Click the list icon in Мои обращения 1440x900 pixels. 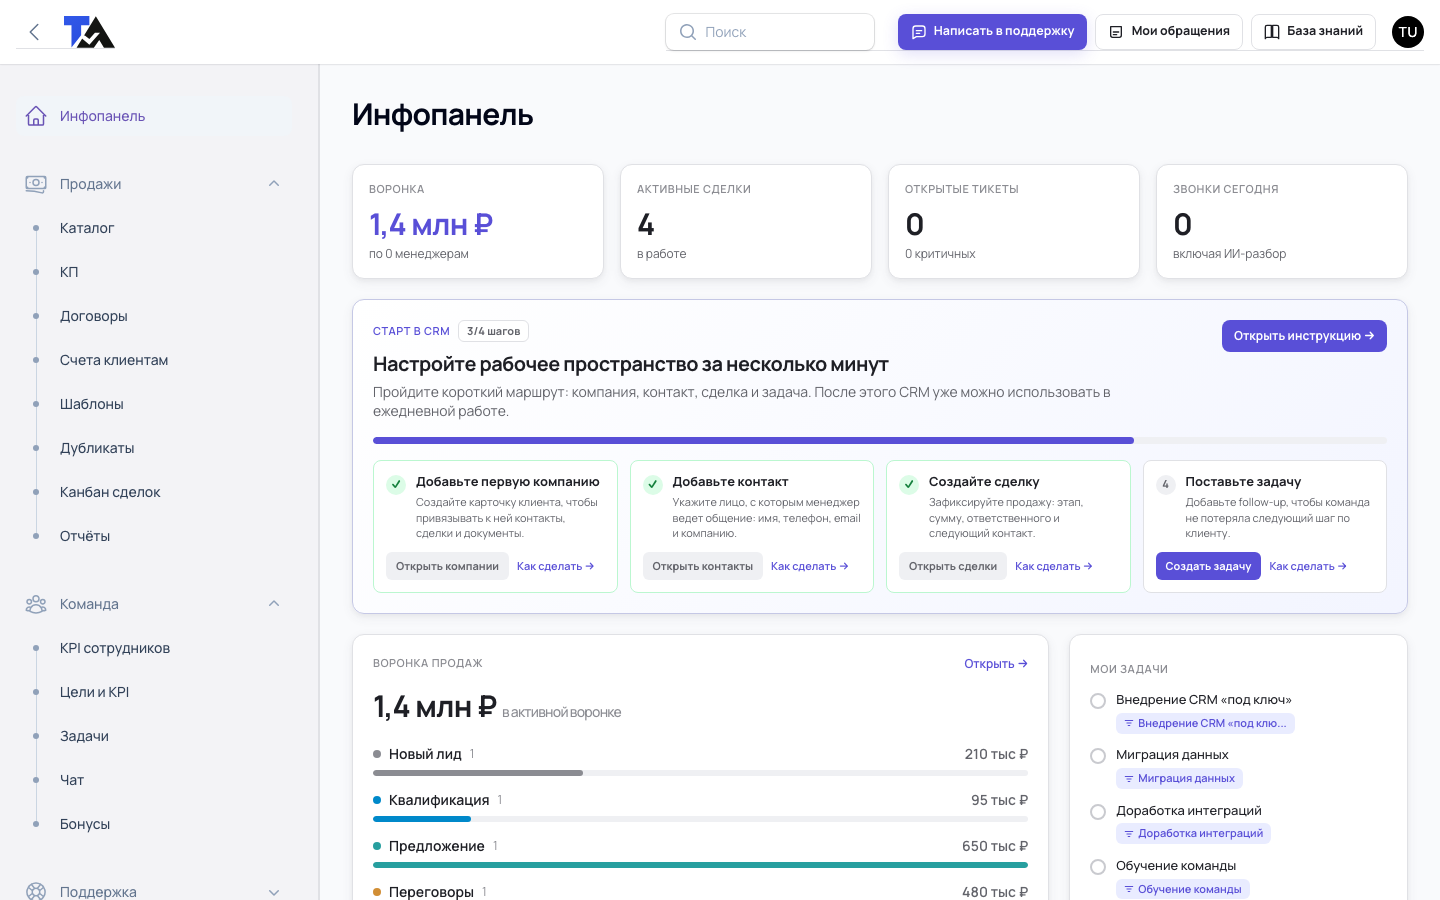coord(1116,32)
